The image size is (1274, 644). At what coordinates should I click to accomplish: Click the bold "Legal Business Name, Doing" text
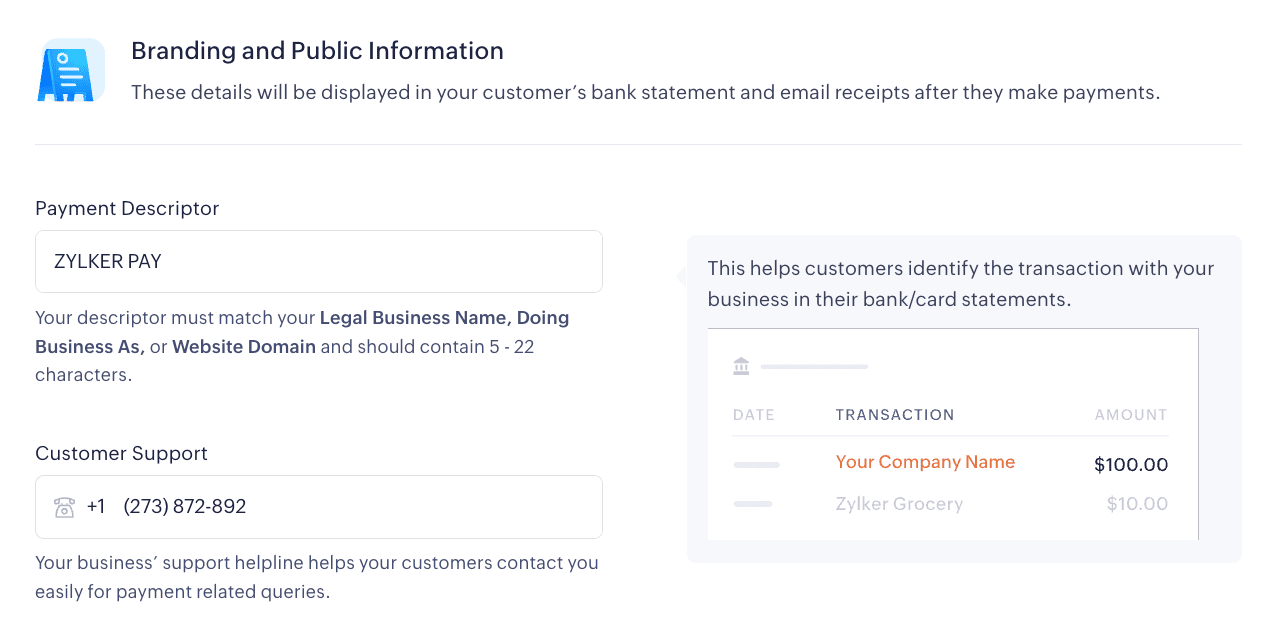click(x=444, y=318)
